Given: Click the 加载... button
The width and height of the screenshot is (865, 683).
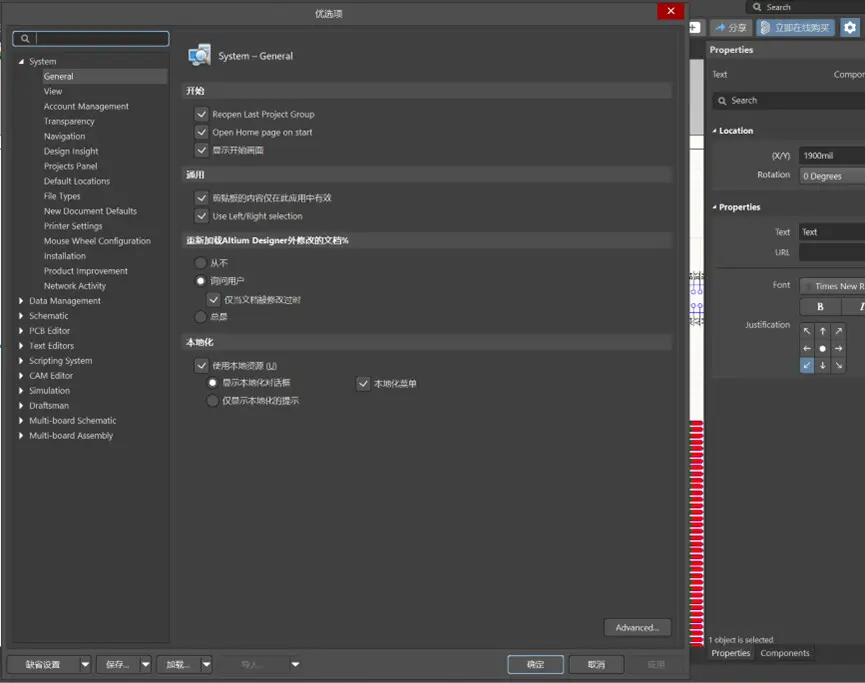Looking at the screenshot, I should click(178, 664).
